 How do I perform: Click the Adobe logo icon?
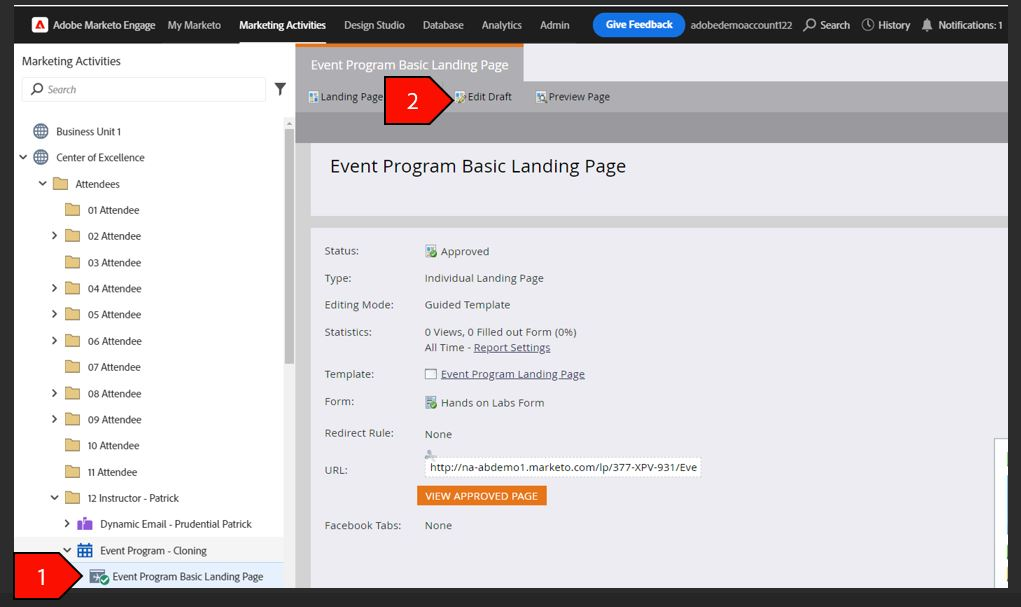pyautogui.click(x=40, y=25)
